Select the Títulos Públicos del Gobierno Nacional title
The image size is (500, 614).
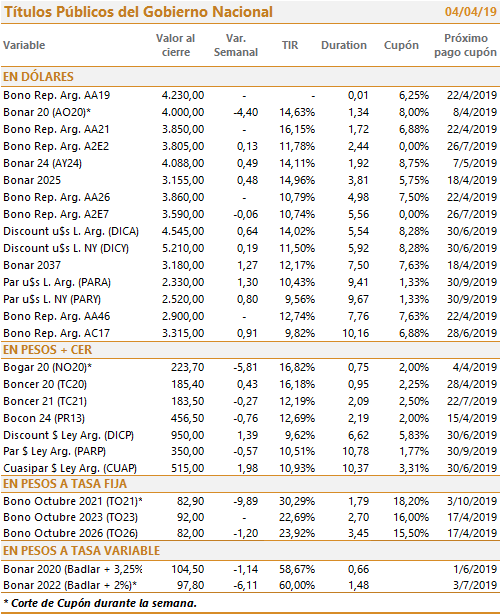click(138, 12)
